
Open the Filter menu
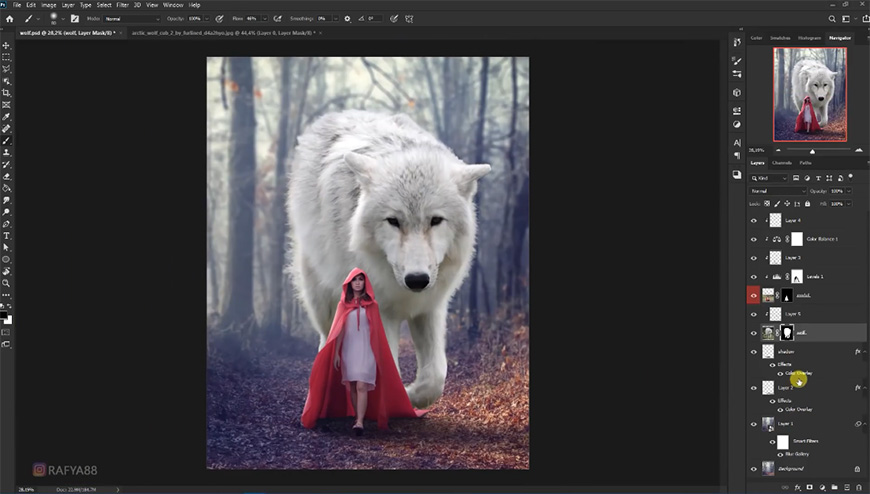tap(123, 5)
